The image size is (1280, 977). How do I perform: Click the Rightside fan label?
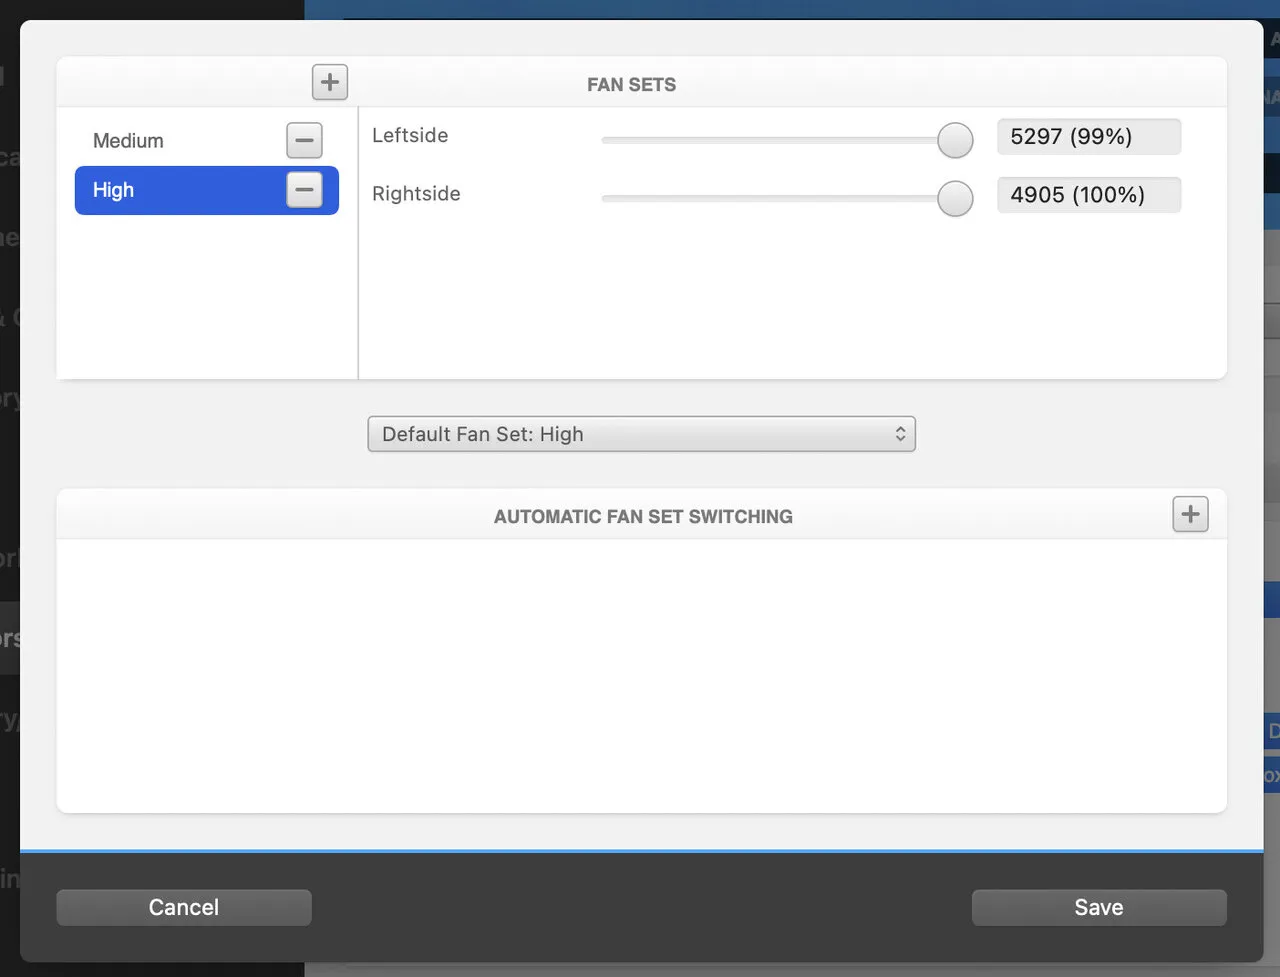click(416, 194)
